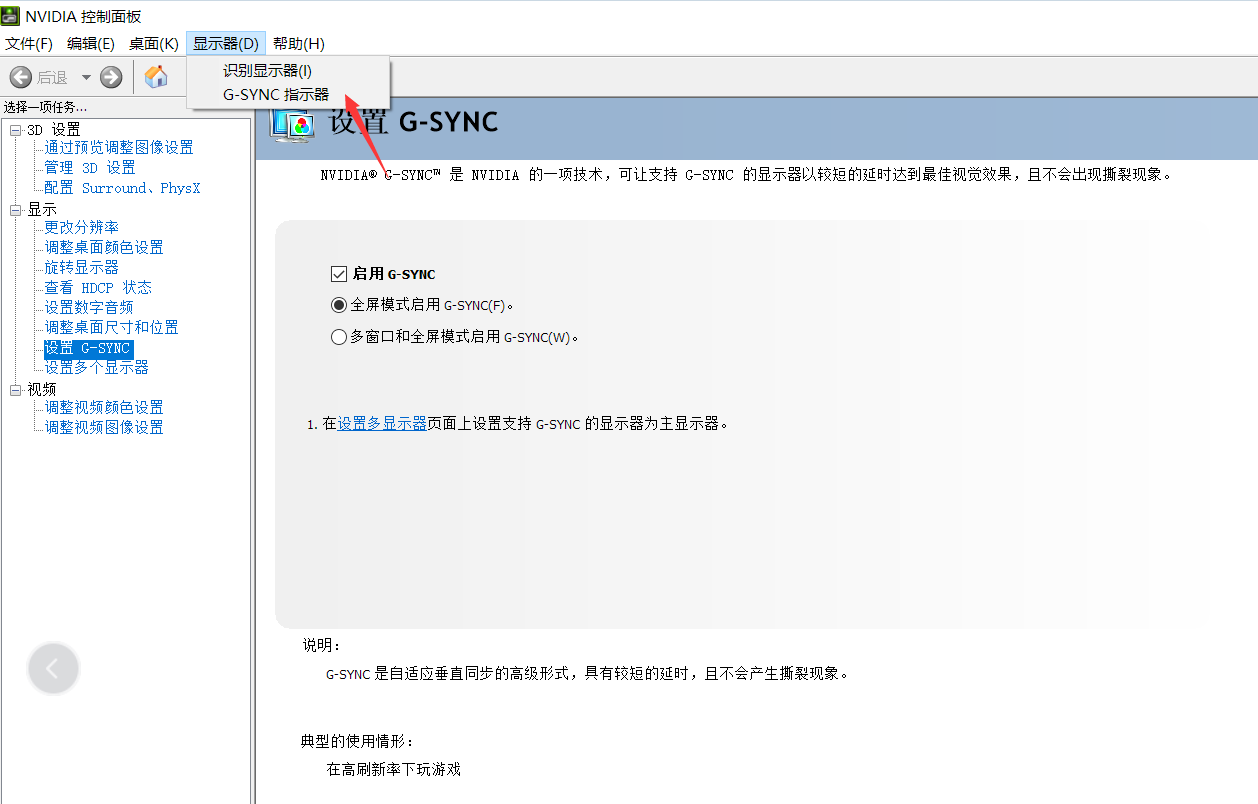The width and height of the screenshot is (1258, 804).
Task: Click the 后退 label in toolbar
Action: (53, 77)
